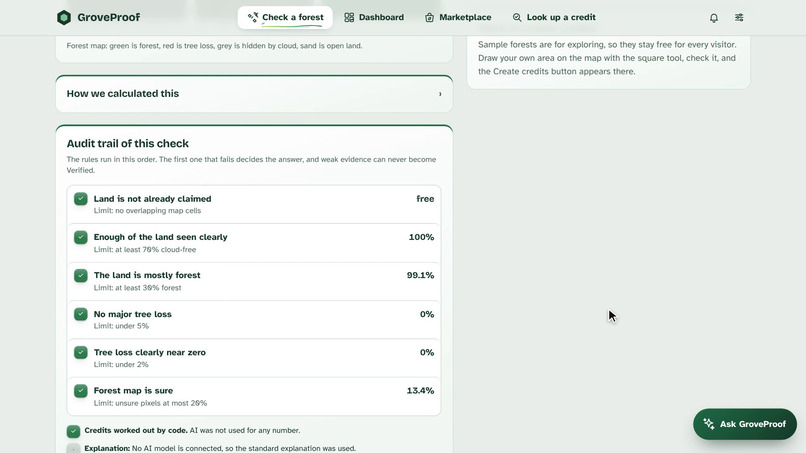
Task: Toggle the Credits worked out by code checkmark
Action: click(74, 431)
